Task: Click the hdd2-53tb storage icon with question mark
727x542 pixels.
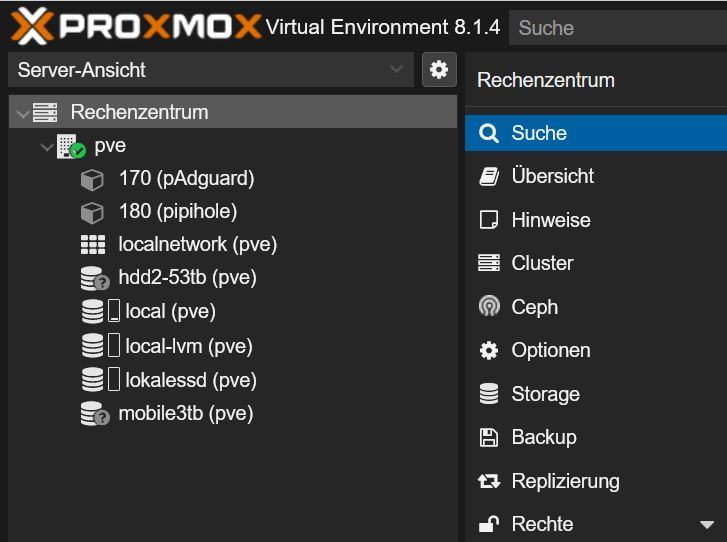Action: click(95, 278)
